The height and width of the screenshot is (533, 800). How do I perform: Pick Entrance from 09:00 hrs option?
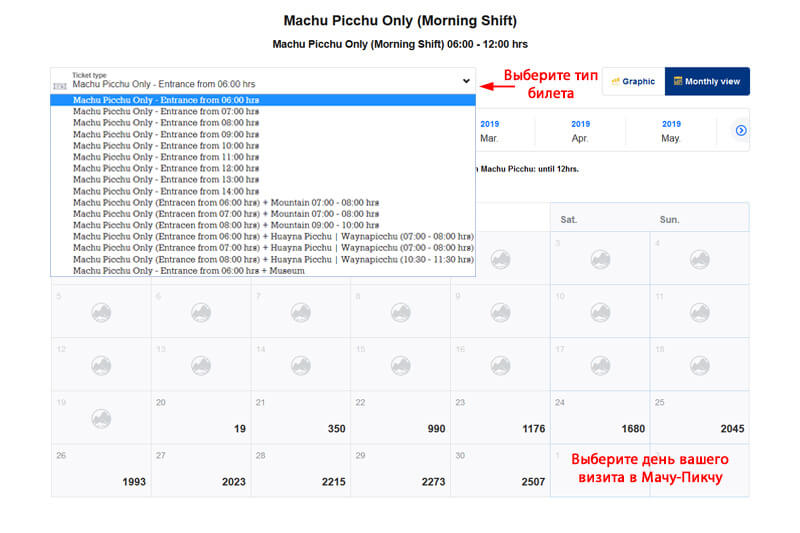[x=263, y=134]
